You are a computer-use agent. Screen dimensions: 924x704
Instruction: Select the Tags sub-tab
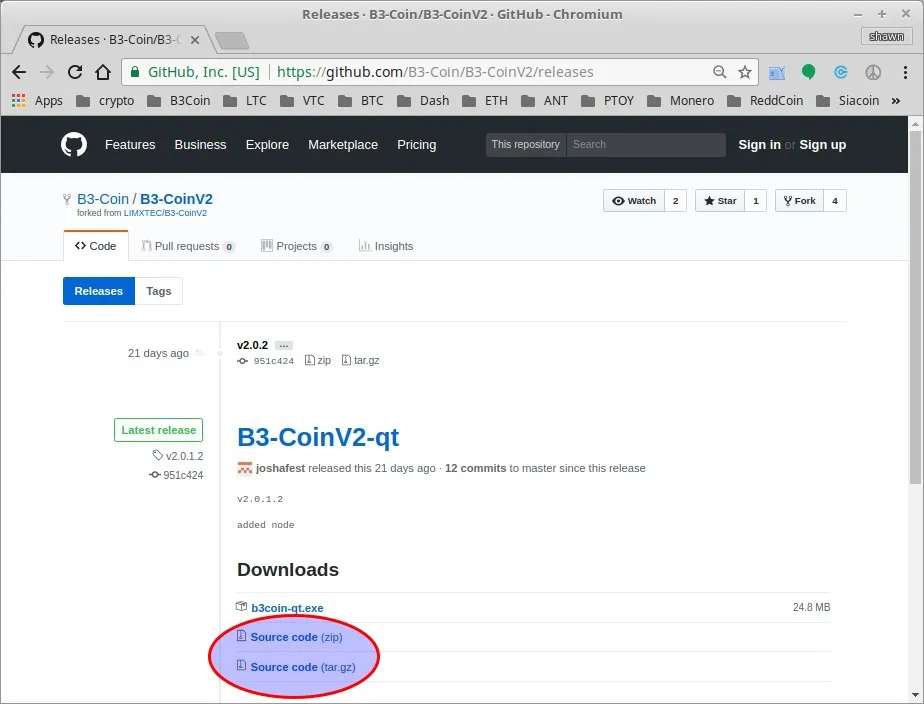(159, 291)
